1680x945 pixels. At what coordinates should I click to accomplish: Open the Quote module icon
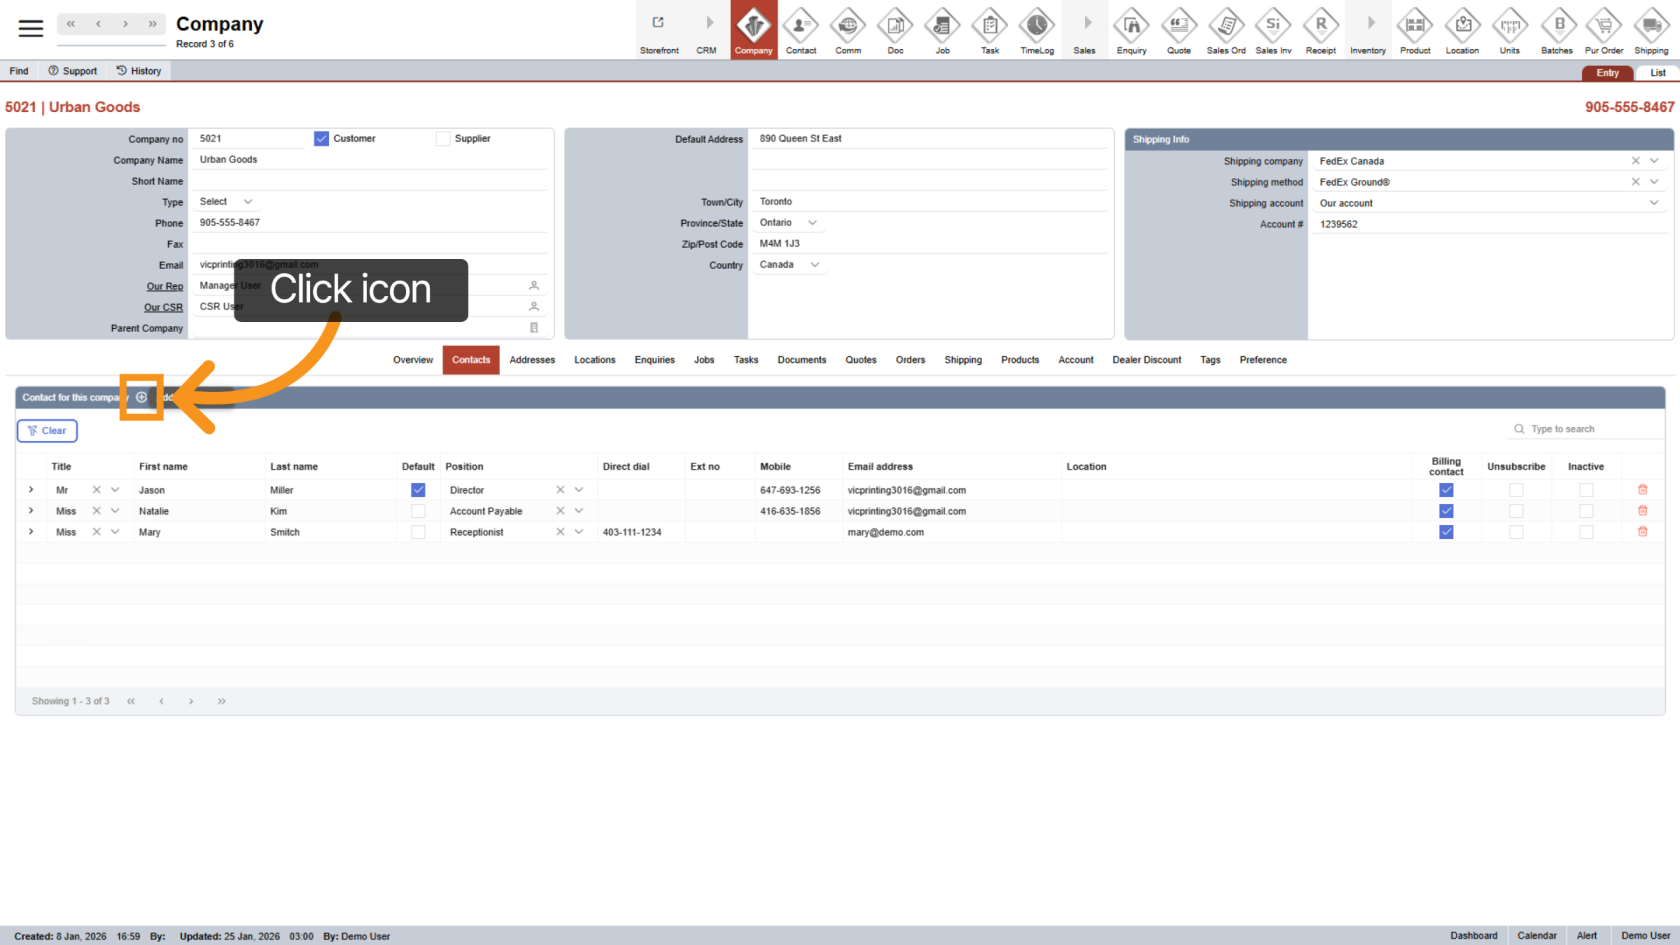click(x=1178, y=25)
